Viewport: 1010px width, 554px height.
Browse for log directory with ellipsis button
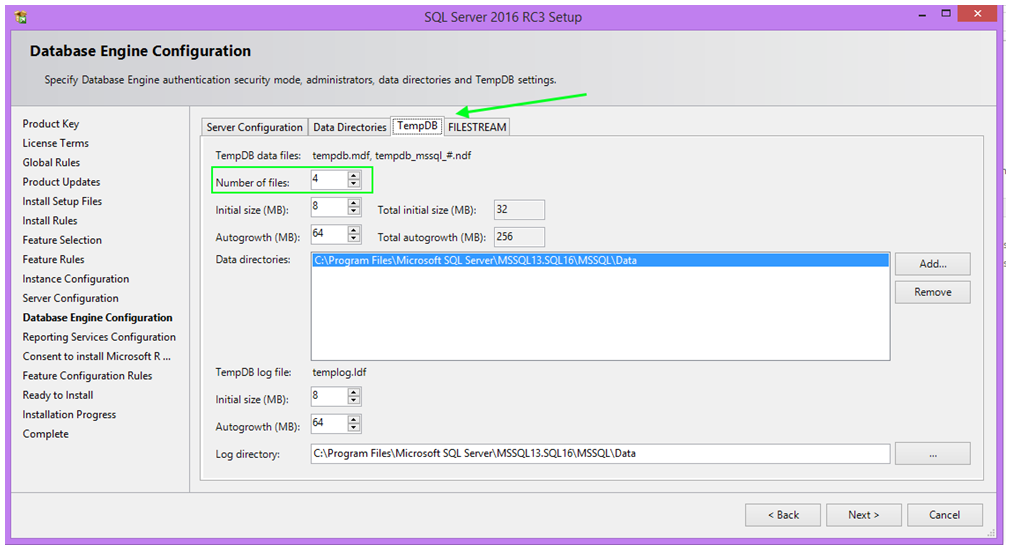point(932,454)
